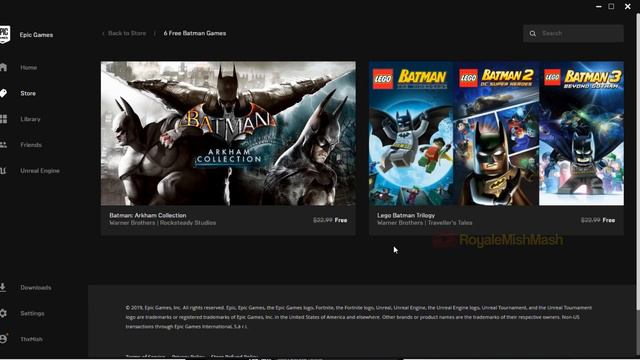Viewport: 640px width, 360px height.
Task: Click the Home house icon
Action: click(3, 67)
